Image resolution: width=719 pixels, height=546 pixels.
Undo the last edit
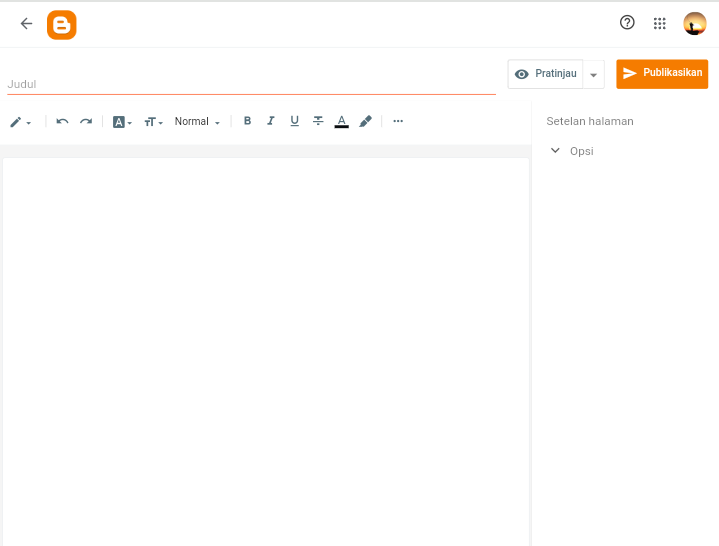pyautogui.click(x=62, y=121)
